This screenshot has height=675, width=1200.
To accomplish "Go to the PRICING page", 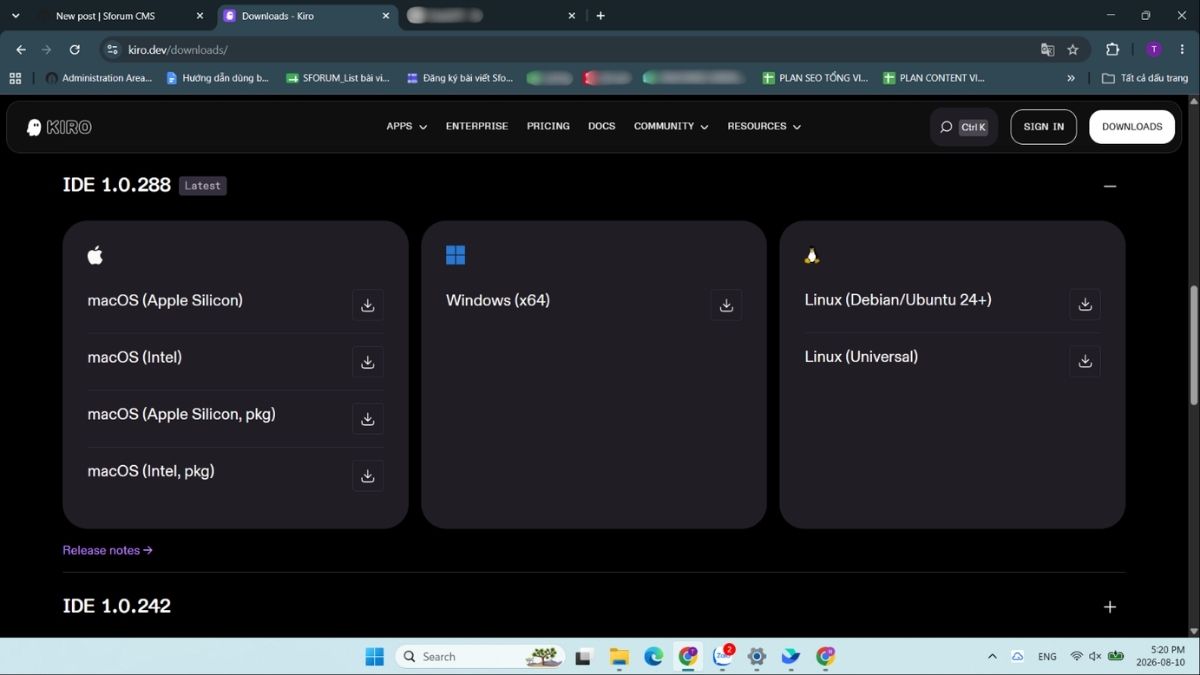I will [548, 126].
